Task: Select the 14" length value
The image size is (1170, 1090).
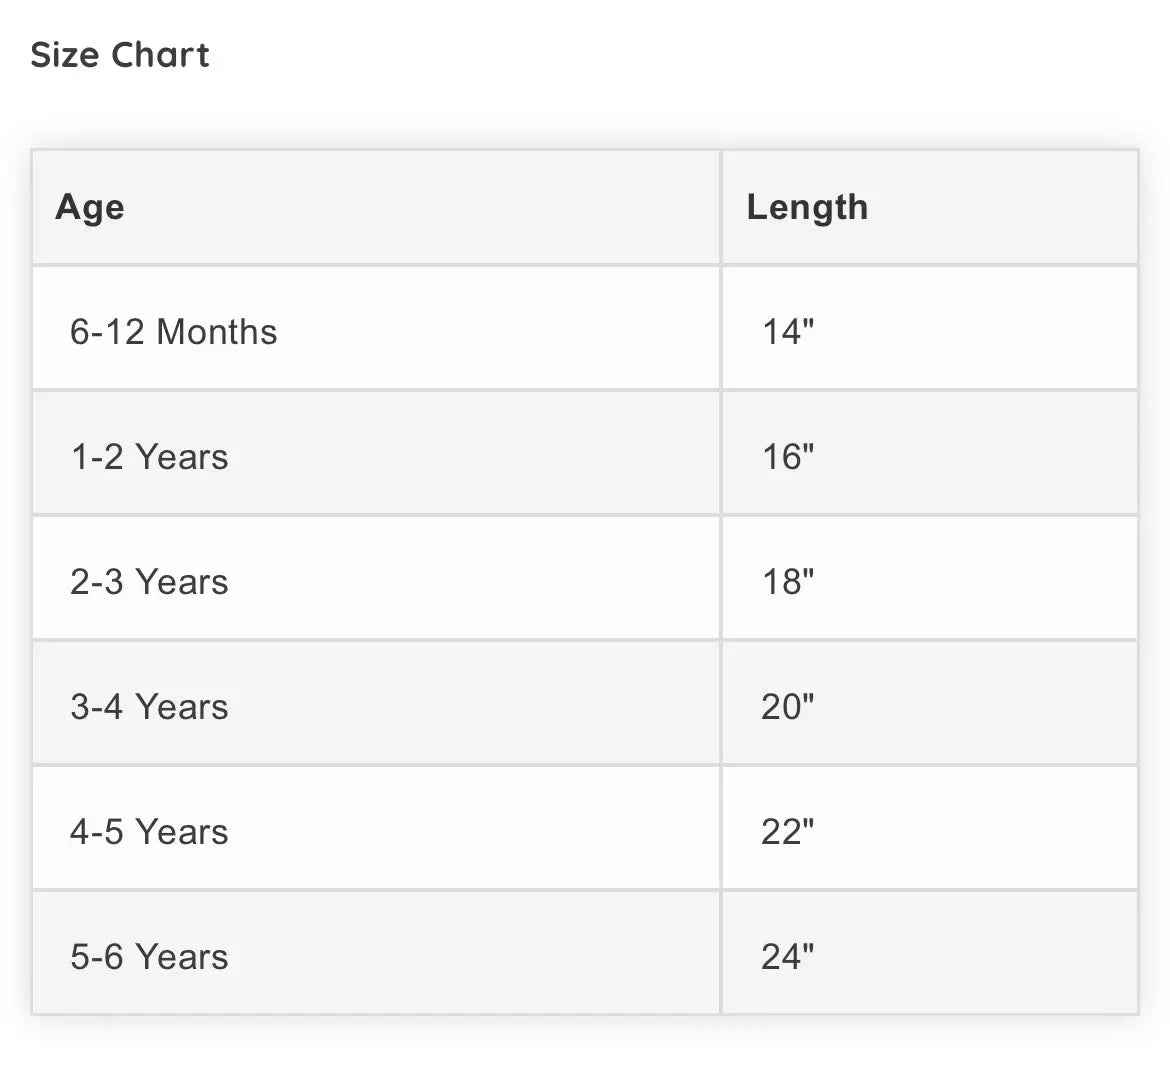Action: tap(788, 332)
